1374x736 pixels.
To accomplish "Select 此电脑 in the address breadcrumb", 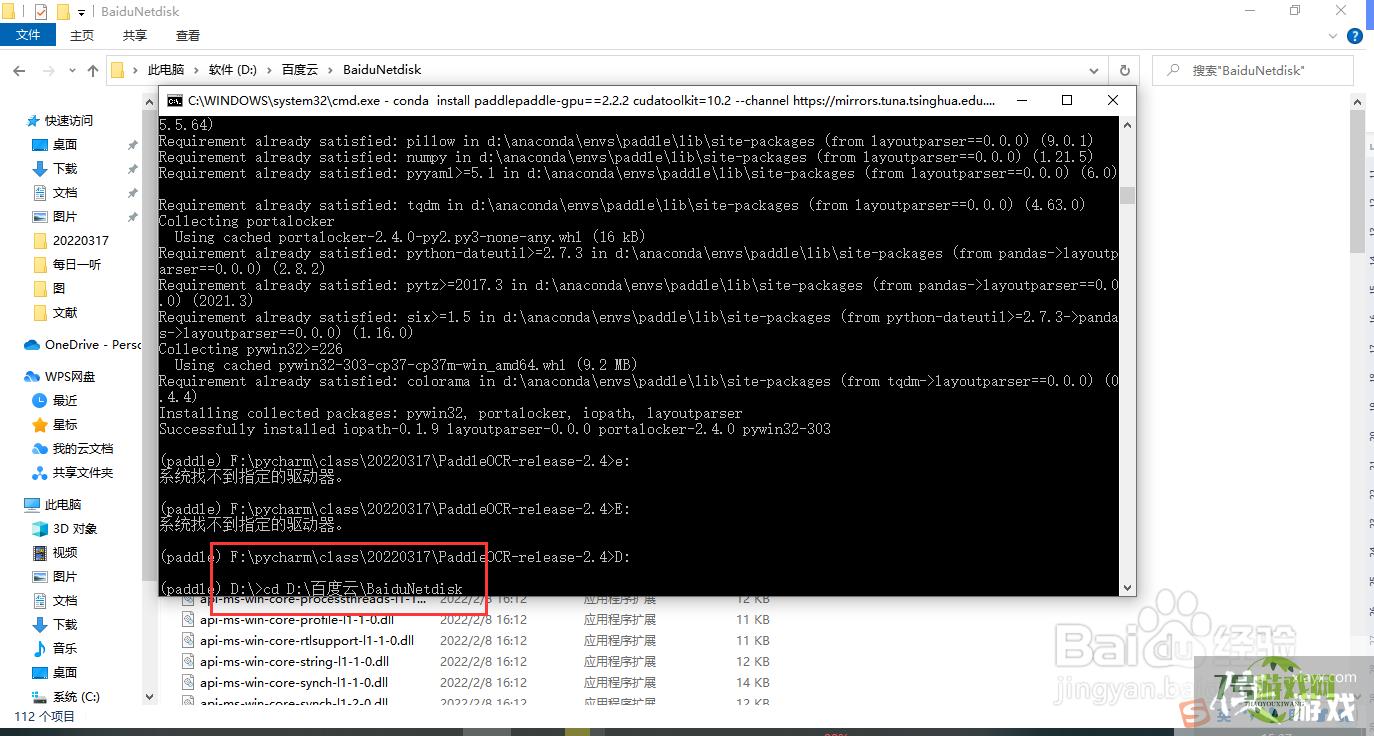I will pyautogui.click(x=166, y=70).
